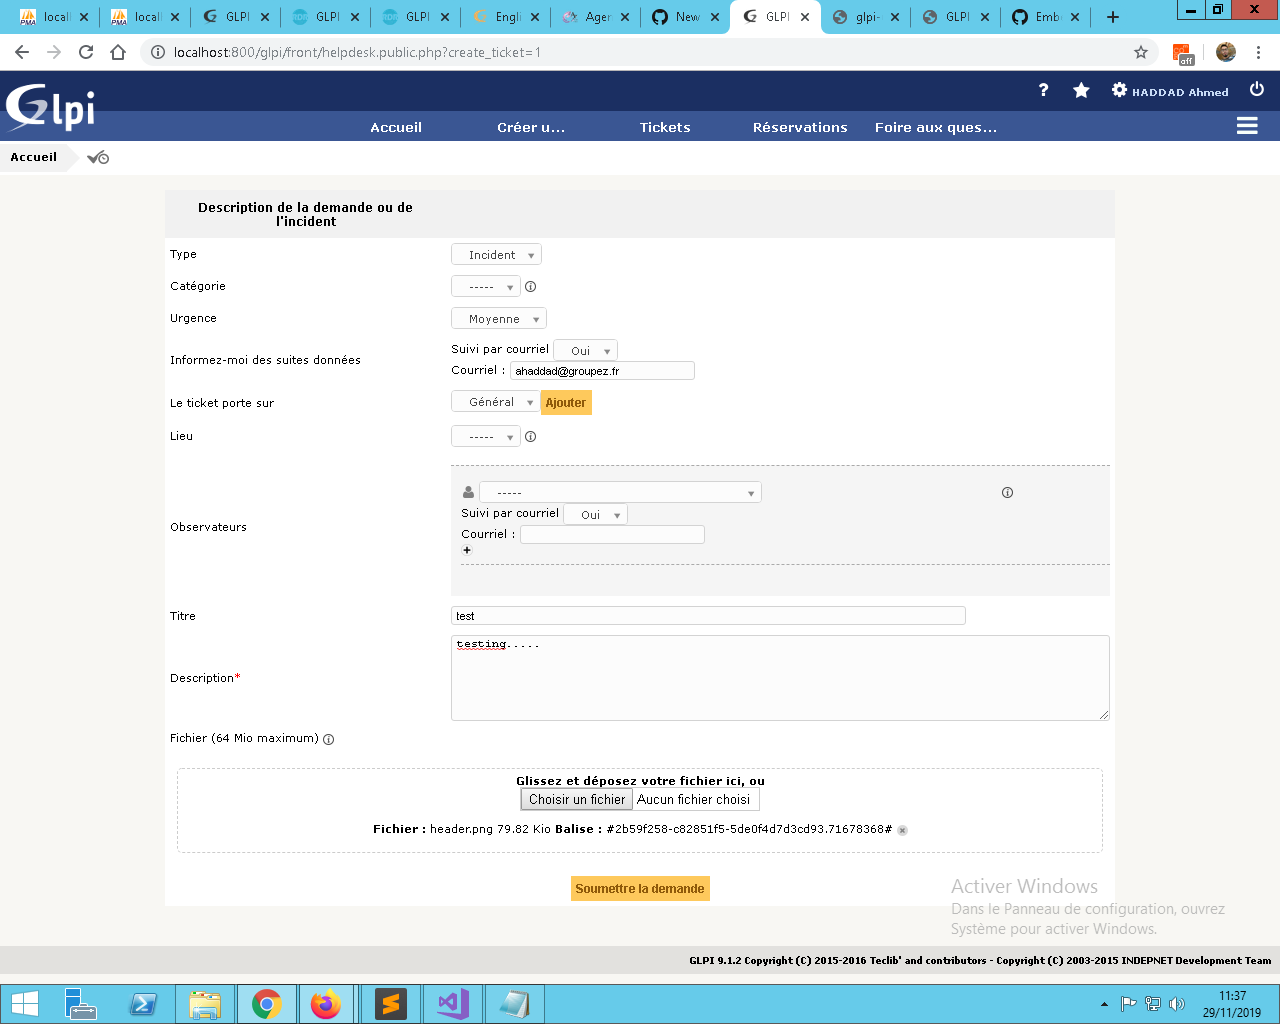
Task: Open the Windows Start menu
Action: [x=24, y=1004]
